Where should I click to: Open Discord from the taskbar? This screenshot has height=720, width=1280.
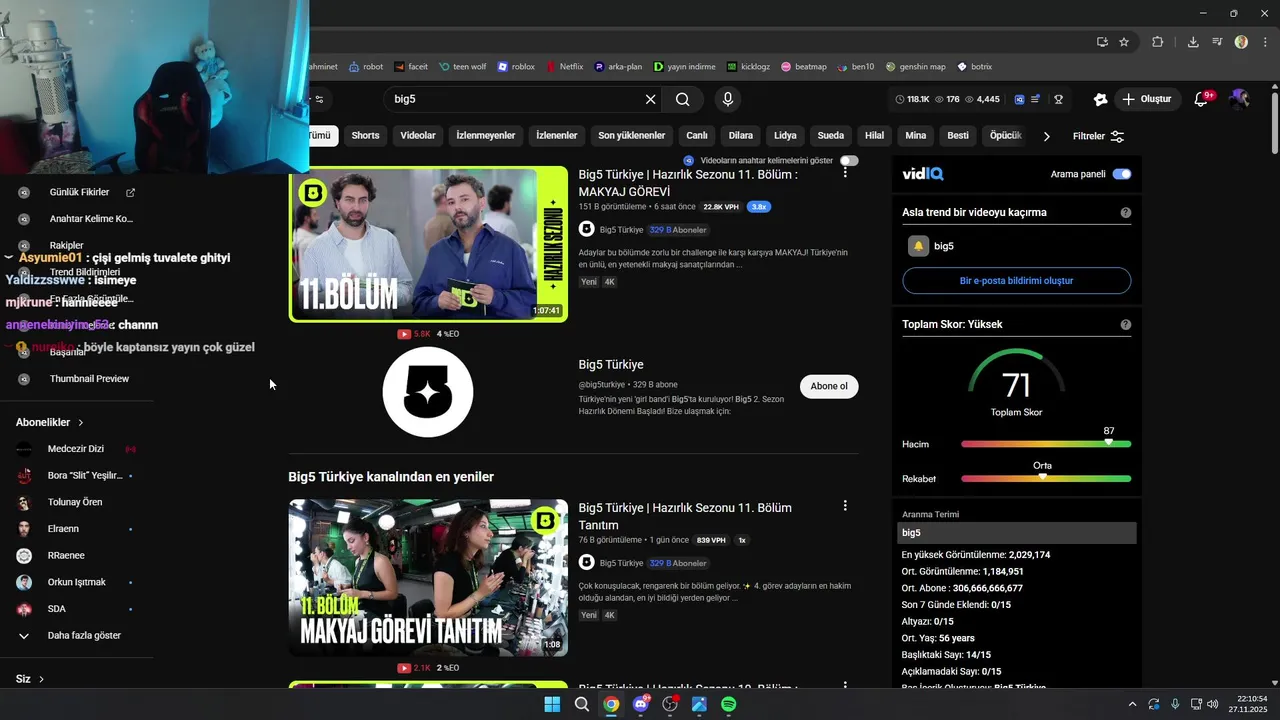pyautogui.click(x=641, y=704)
